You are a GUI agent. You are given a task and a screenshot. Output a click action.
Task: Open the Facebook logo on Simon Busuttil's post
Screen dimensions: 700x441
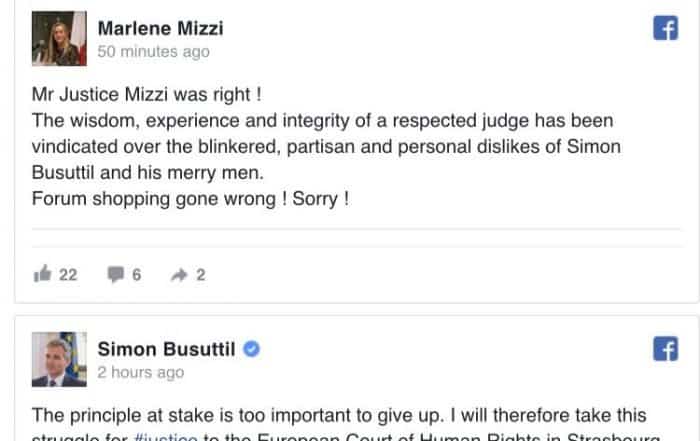665,349
